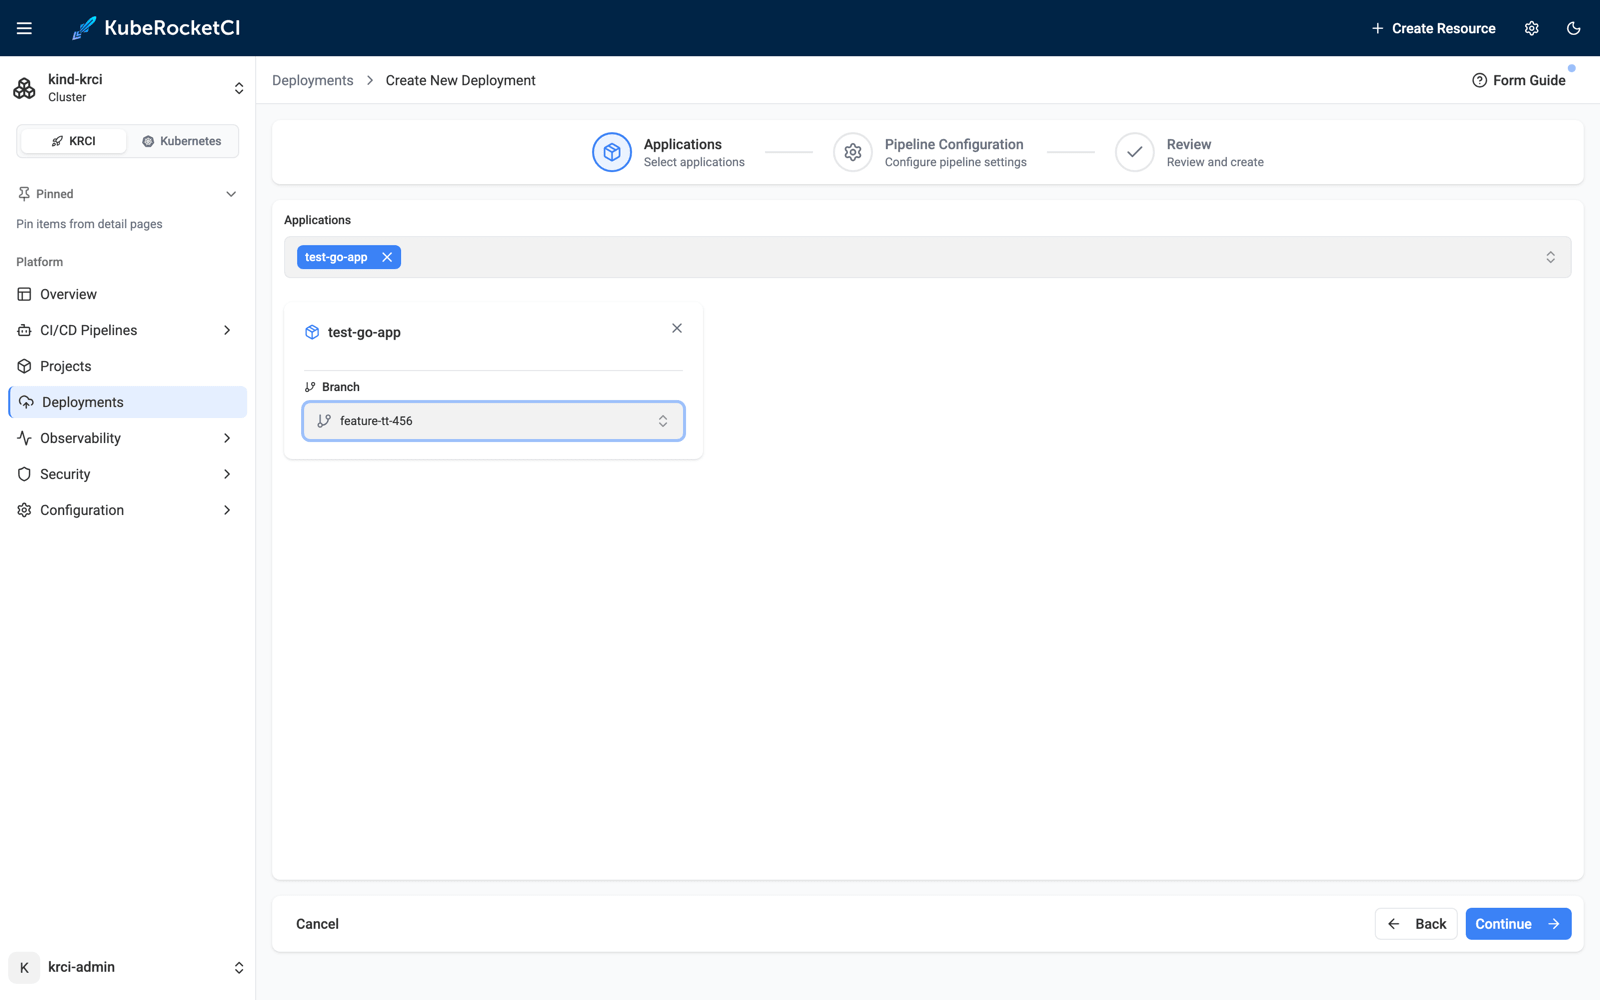Go to Deployments breadcrumb link
The image size is (1600, 1000).
(x=312, y=80)
